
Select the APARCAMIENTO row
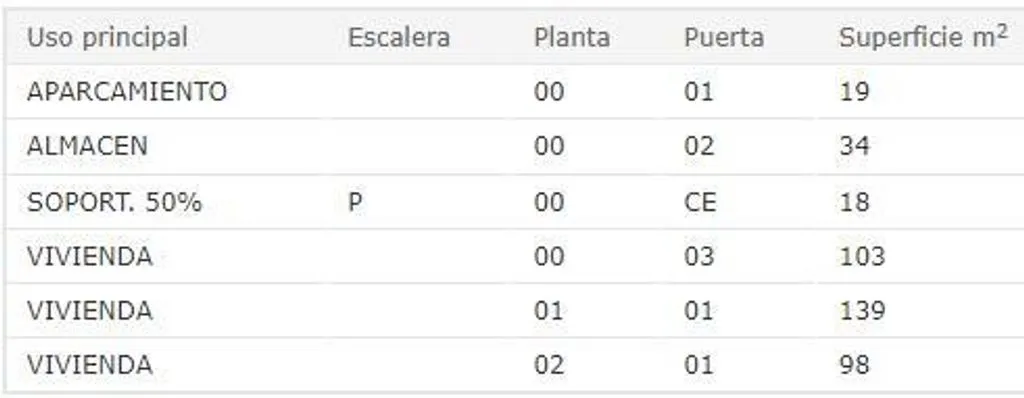515,91
